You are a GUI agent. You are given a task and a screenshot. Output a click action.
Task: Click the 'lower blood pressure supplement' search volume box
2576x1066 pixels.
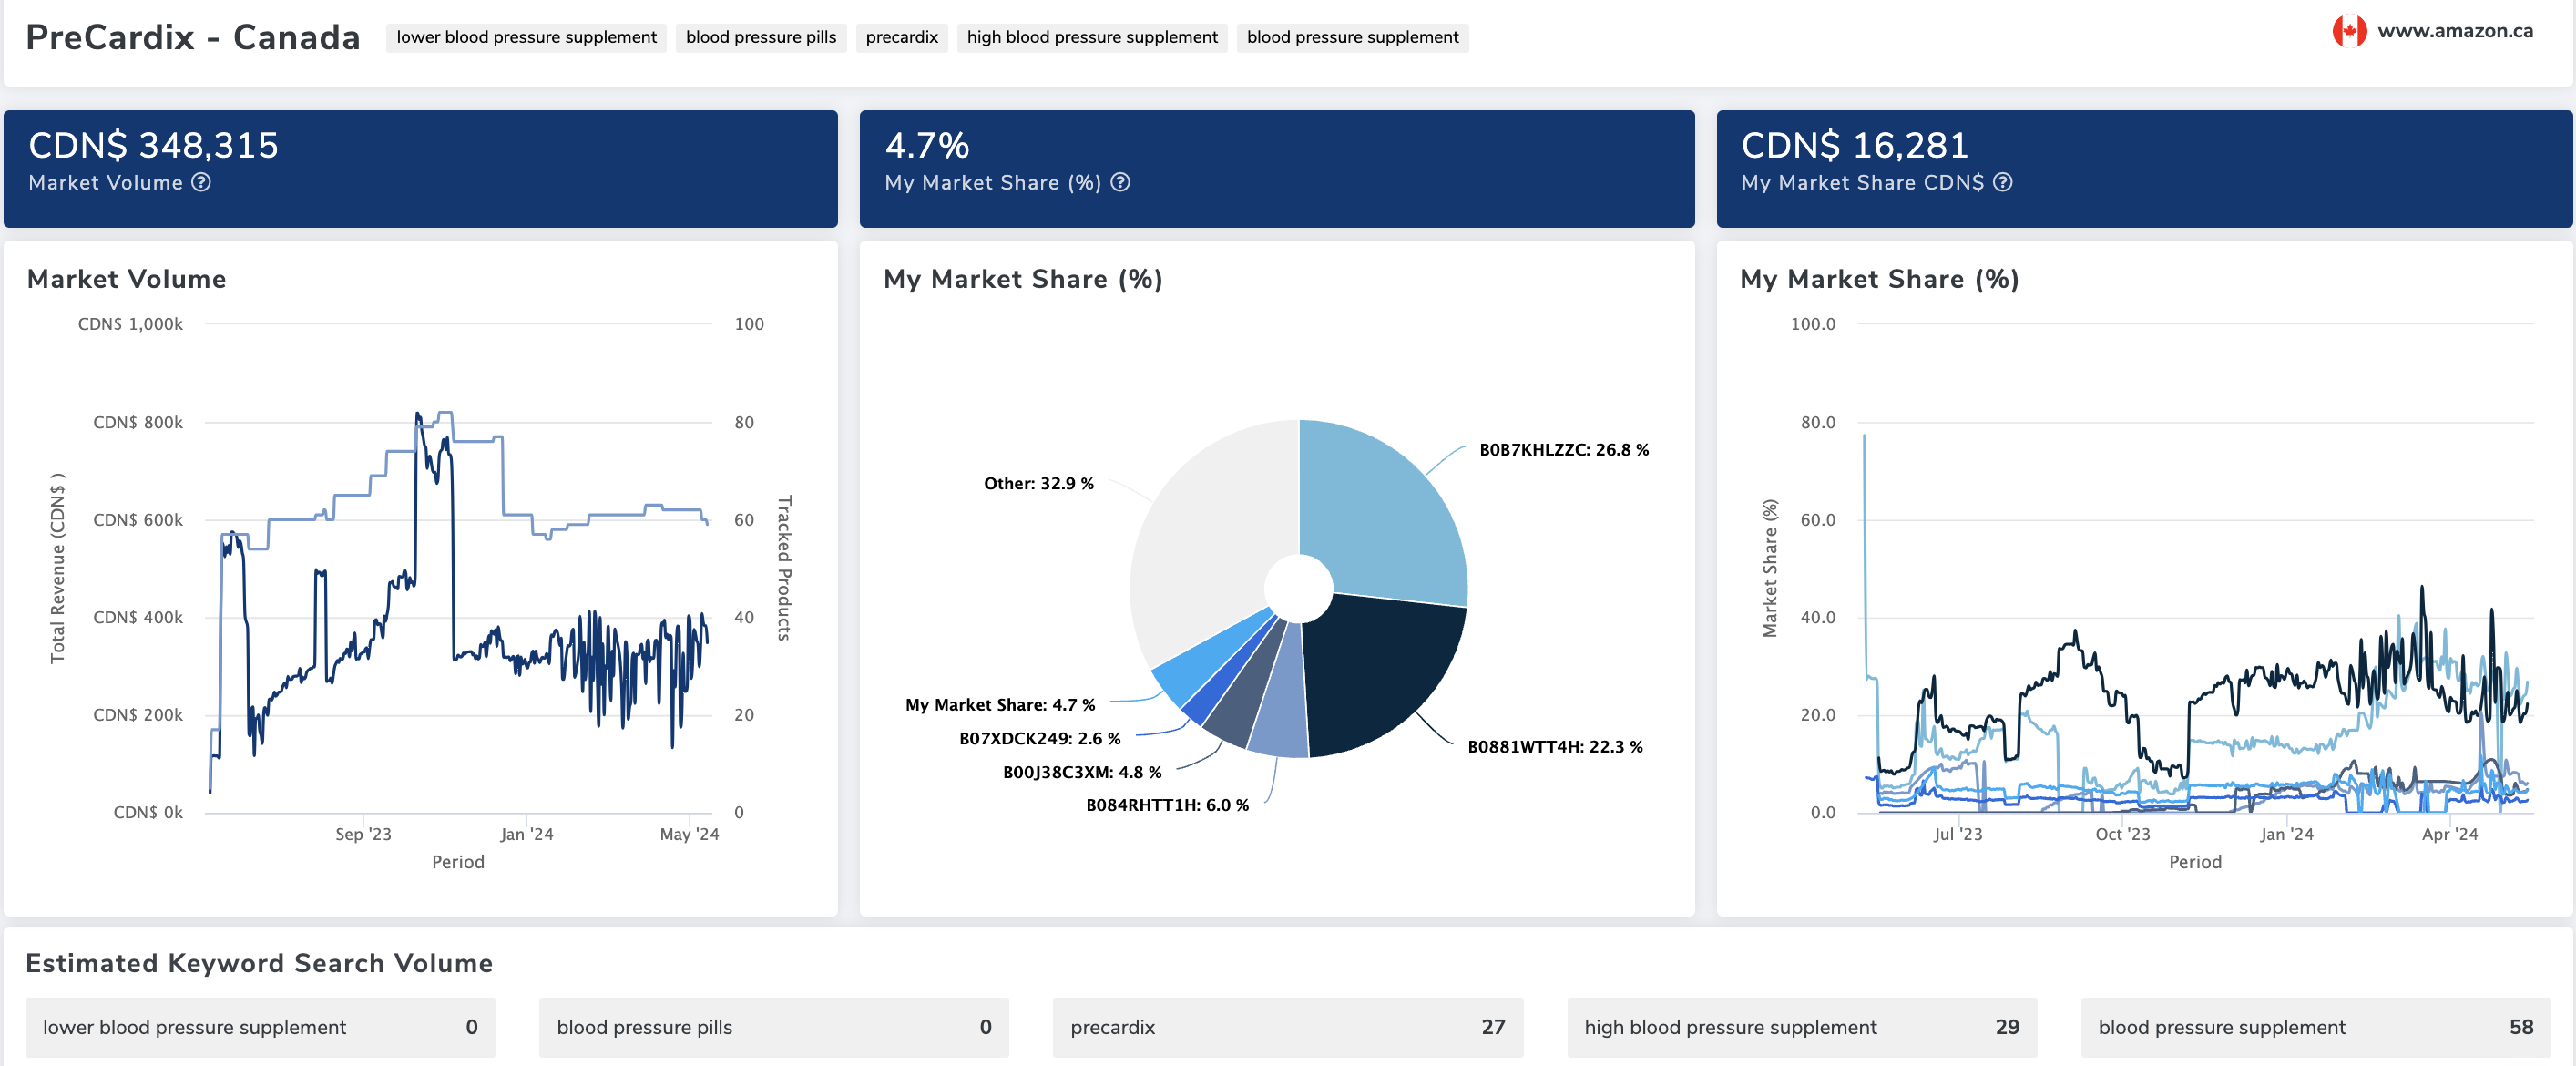[260, 1027]
